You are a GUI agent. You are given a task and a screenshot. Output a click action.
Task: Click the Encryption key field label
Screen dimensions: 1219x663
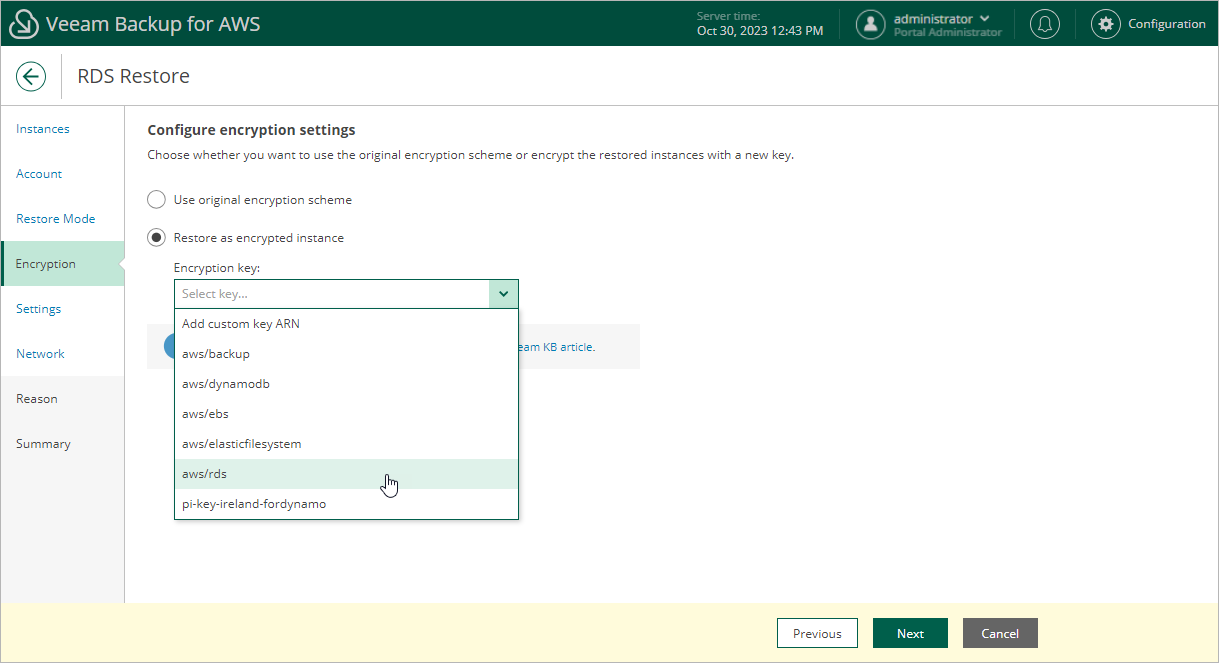coord(217,268)
